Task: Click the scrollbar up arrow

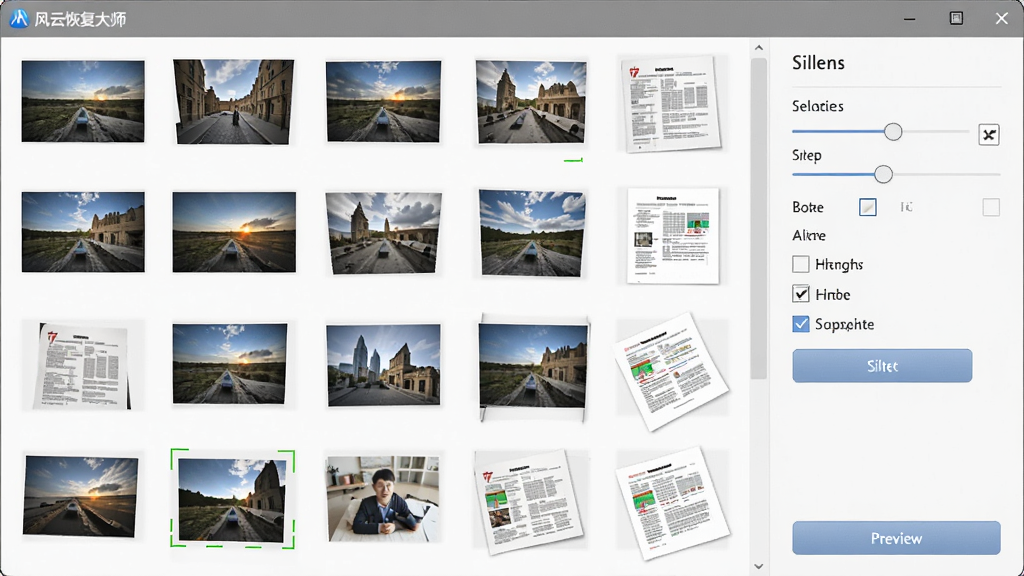Action: pos(758,48)
